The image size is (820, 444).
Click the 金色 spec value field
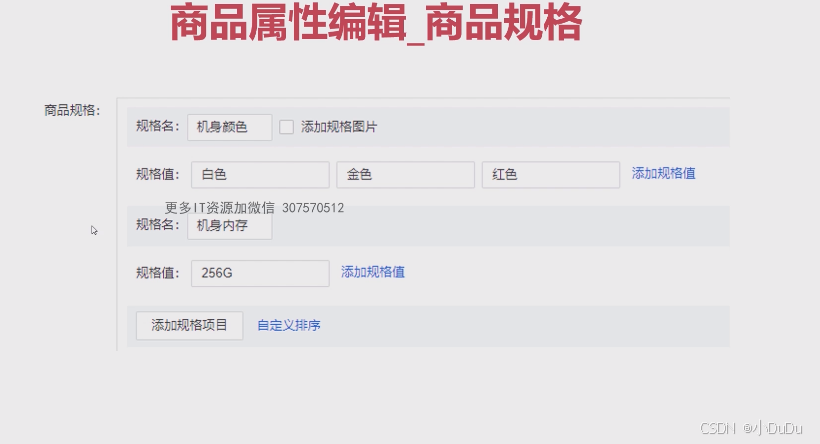tap(406, 175)
